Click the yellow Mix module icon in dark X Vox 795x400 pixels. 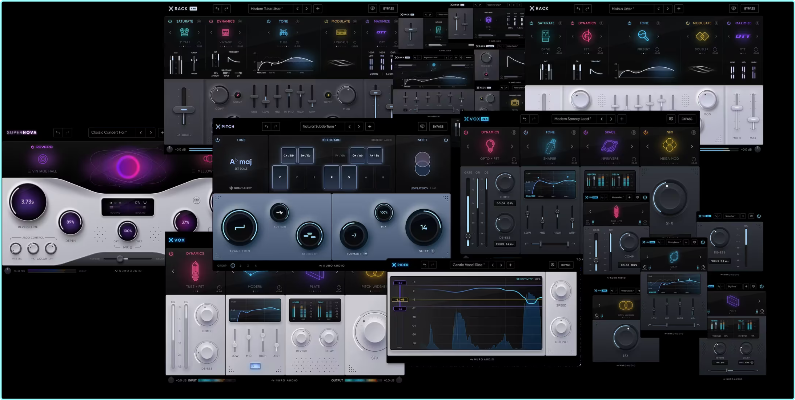670,146
